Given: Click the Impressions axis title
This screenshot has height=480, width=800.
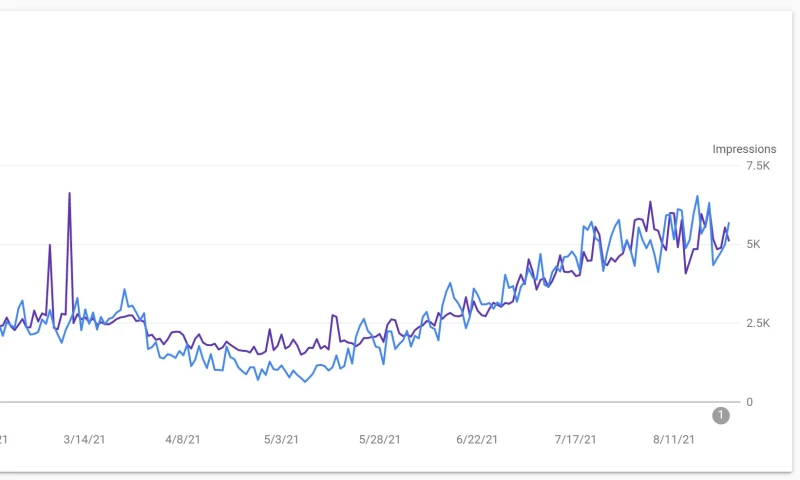Looking at the screenshot, I should coord(744,149).
